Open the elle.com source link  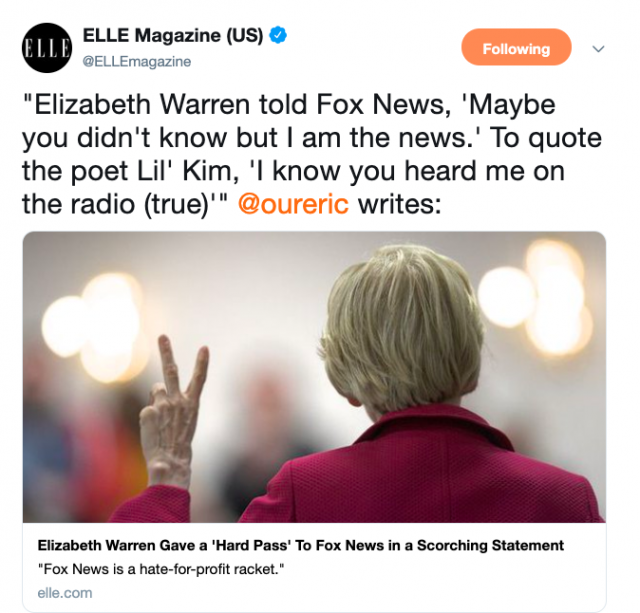(64, 593)
